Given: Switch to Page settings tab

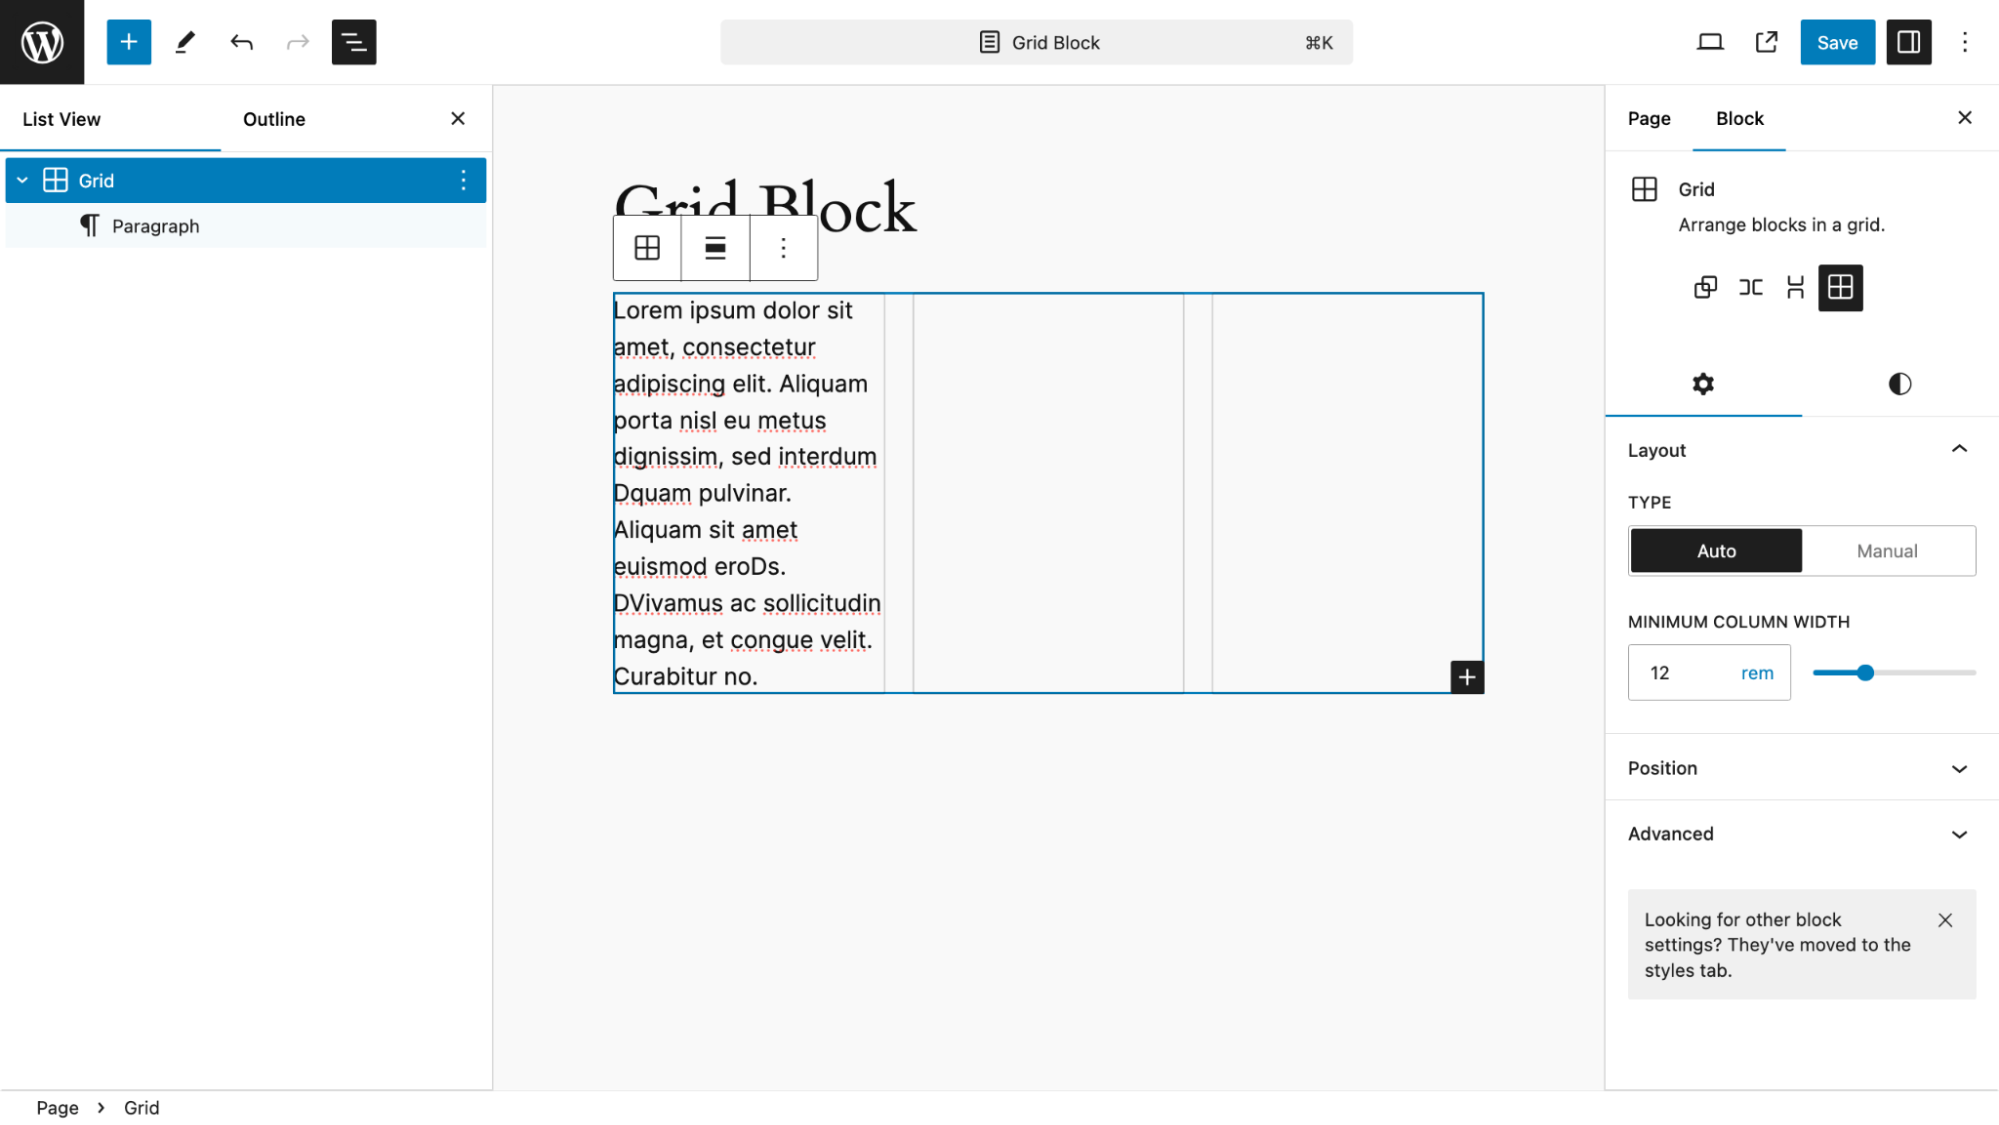Looking at the screenshot, I should pyautogui.click(x=1649, y=118).
